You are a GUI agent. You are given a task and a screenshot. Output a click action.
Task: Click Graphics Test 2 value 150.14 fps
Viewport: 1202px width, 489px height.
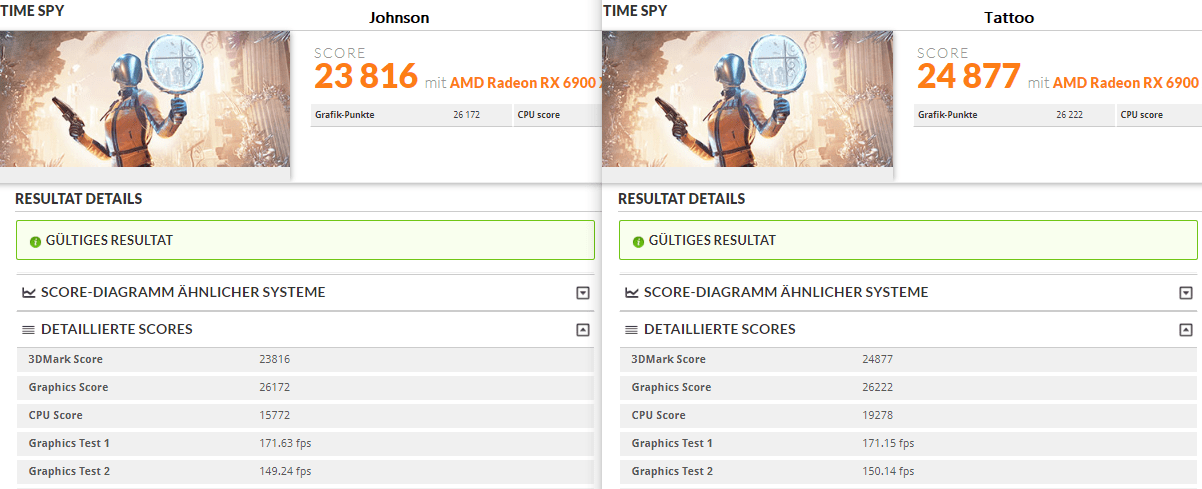(x=888, y=471)
